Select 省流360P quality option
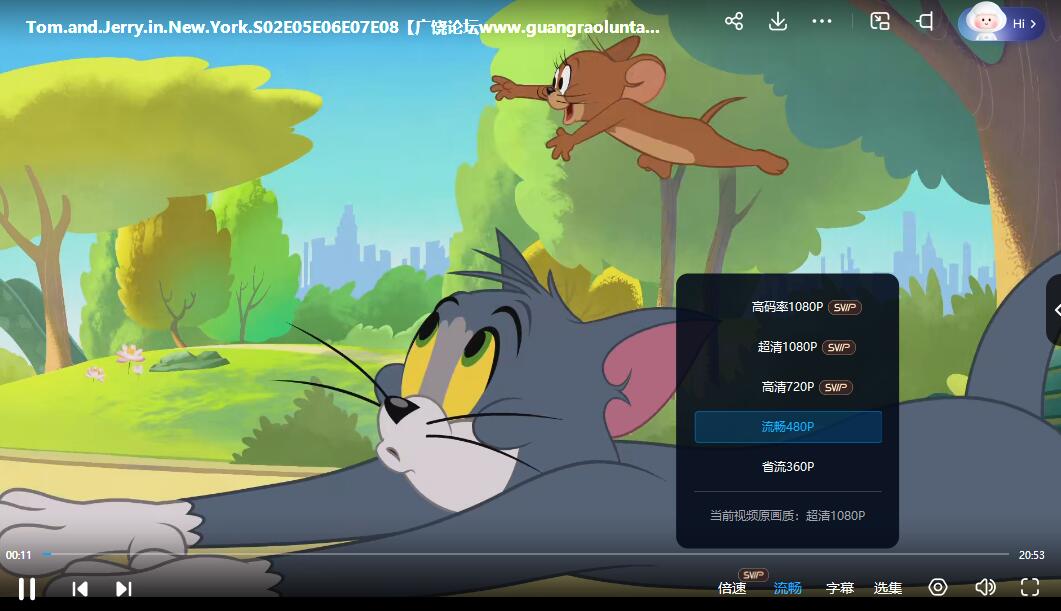 [x=788, y=467]
